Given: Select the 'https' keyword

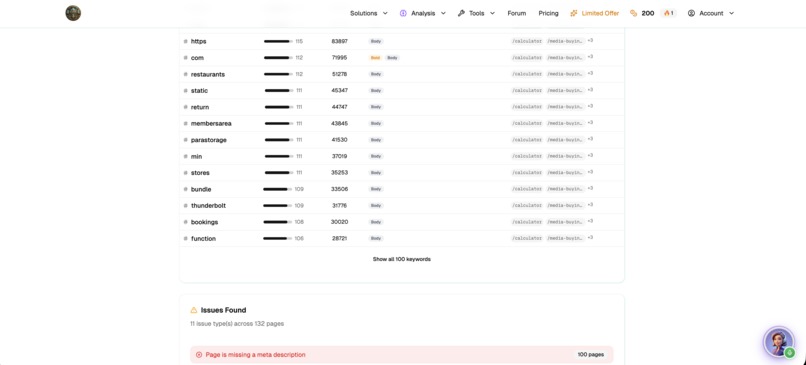Looking at the screenshot, I should [x=198, y=41].
